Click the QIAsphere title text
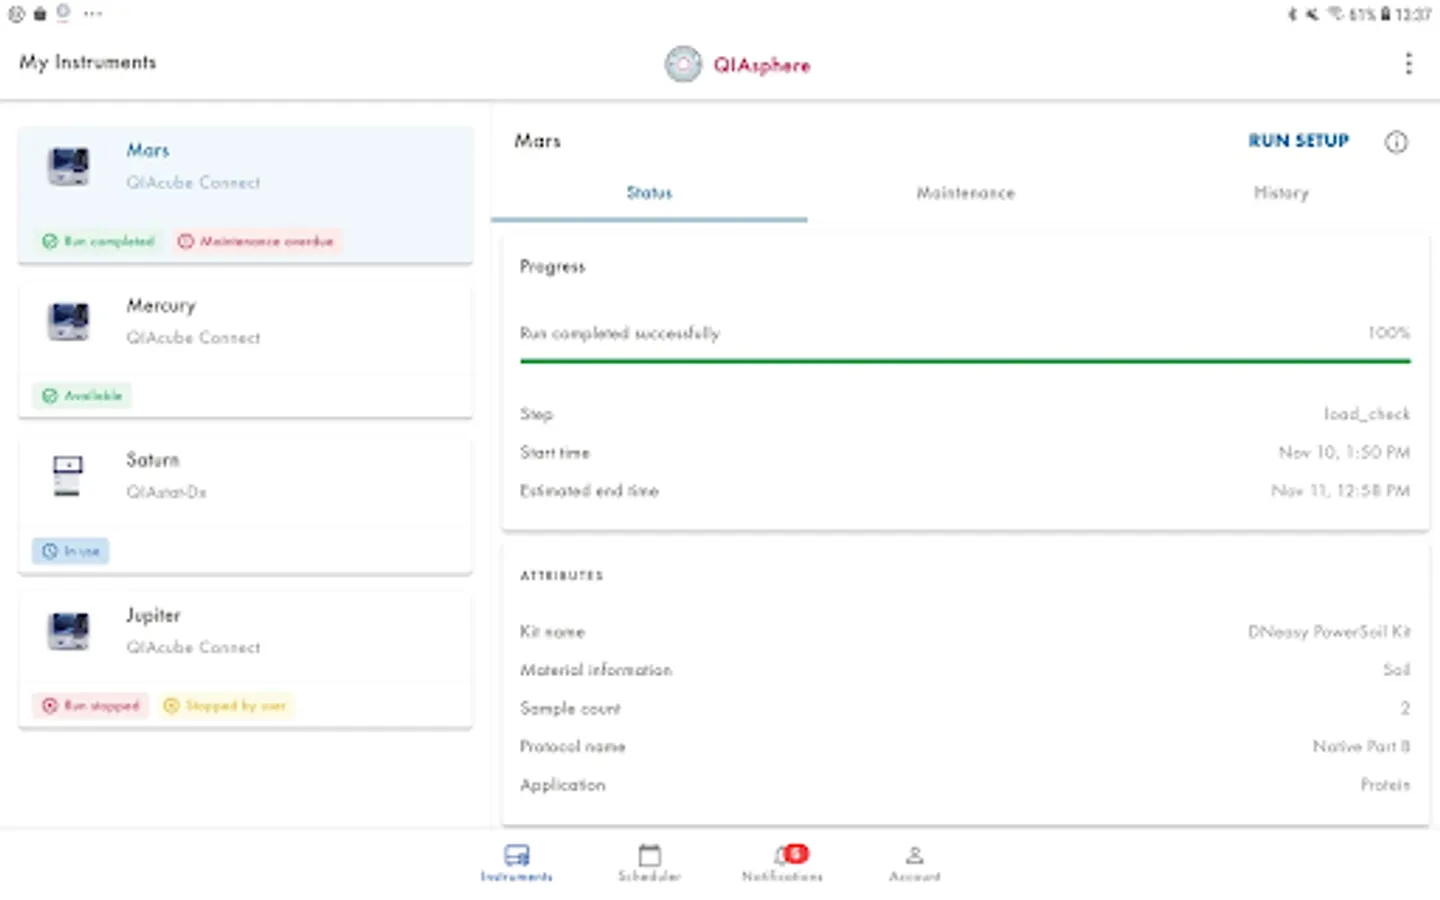Image resolution: width=1440 pixels, height=900 pixels. (x=761, y=66)
